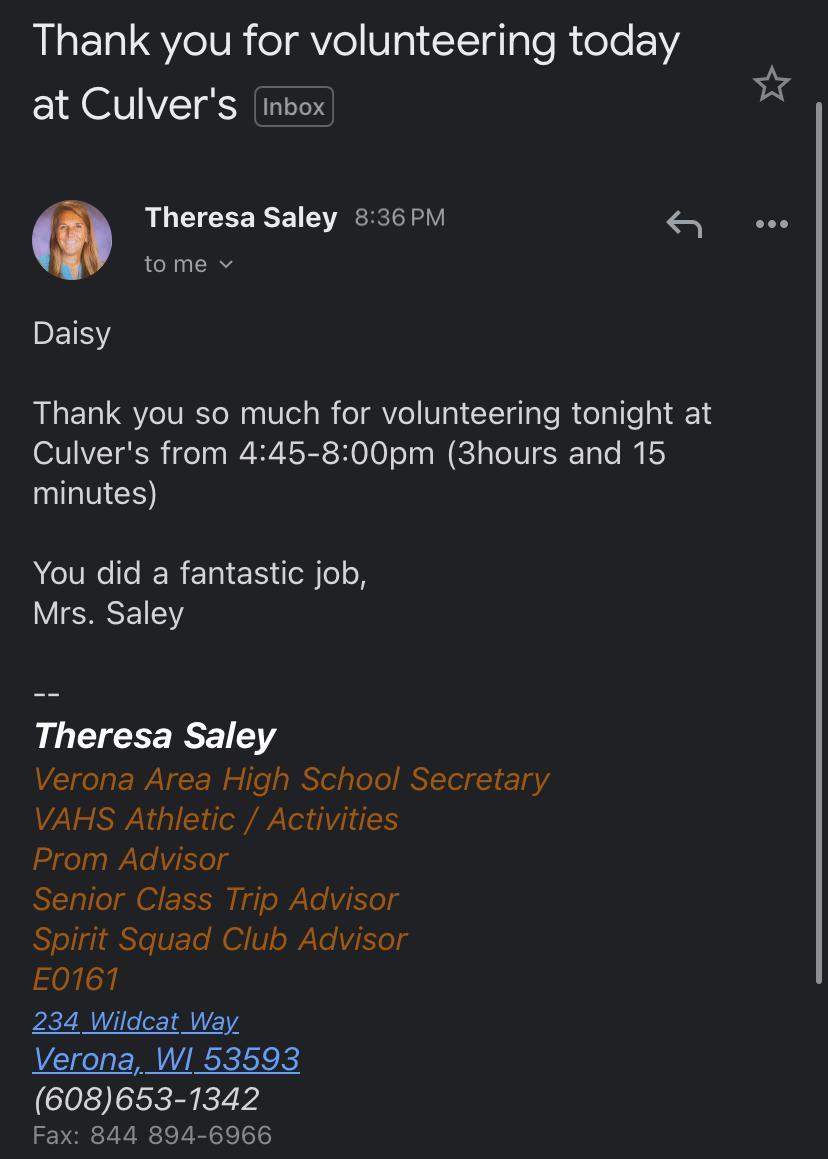Tap the bold Theresa Saley signature name

tap(154, 736)
